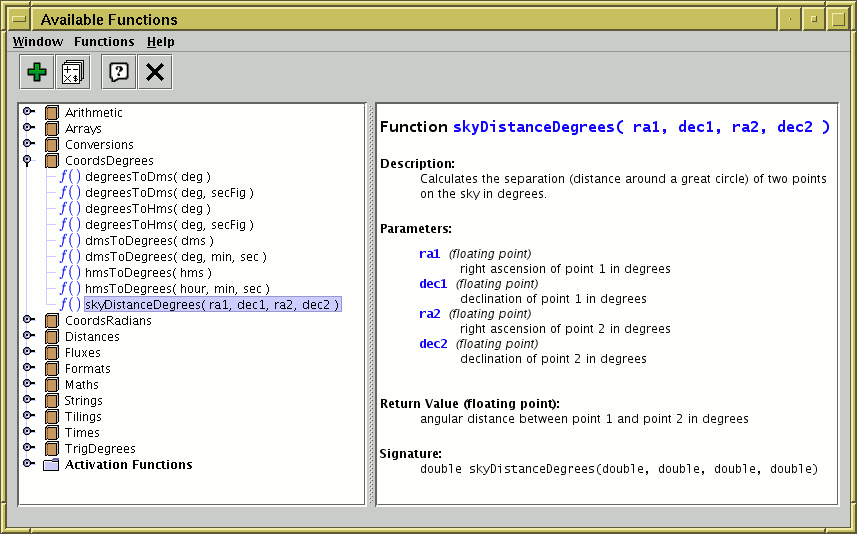Select the Strings category label

[x=84, y=401]
